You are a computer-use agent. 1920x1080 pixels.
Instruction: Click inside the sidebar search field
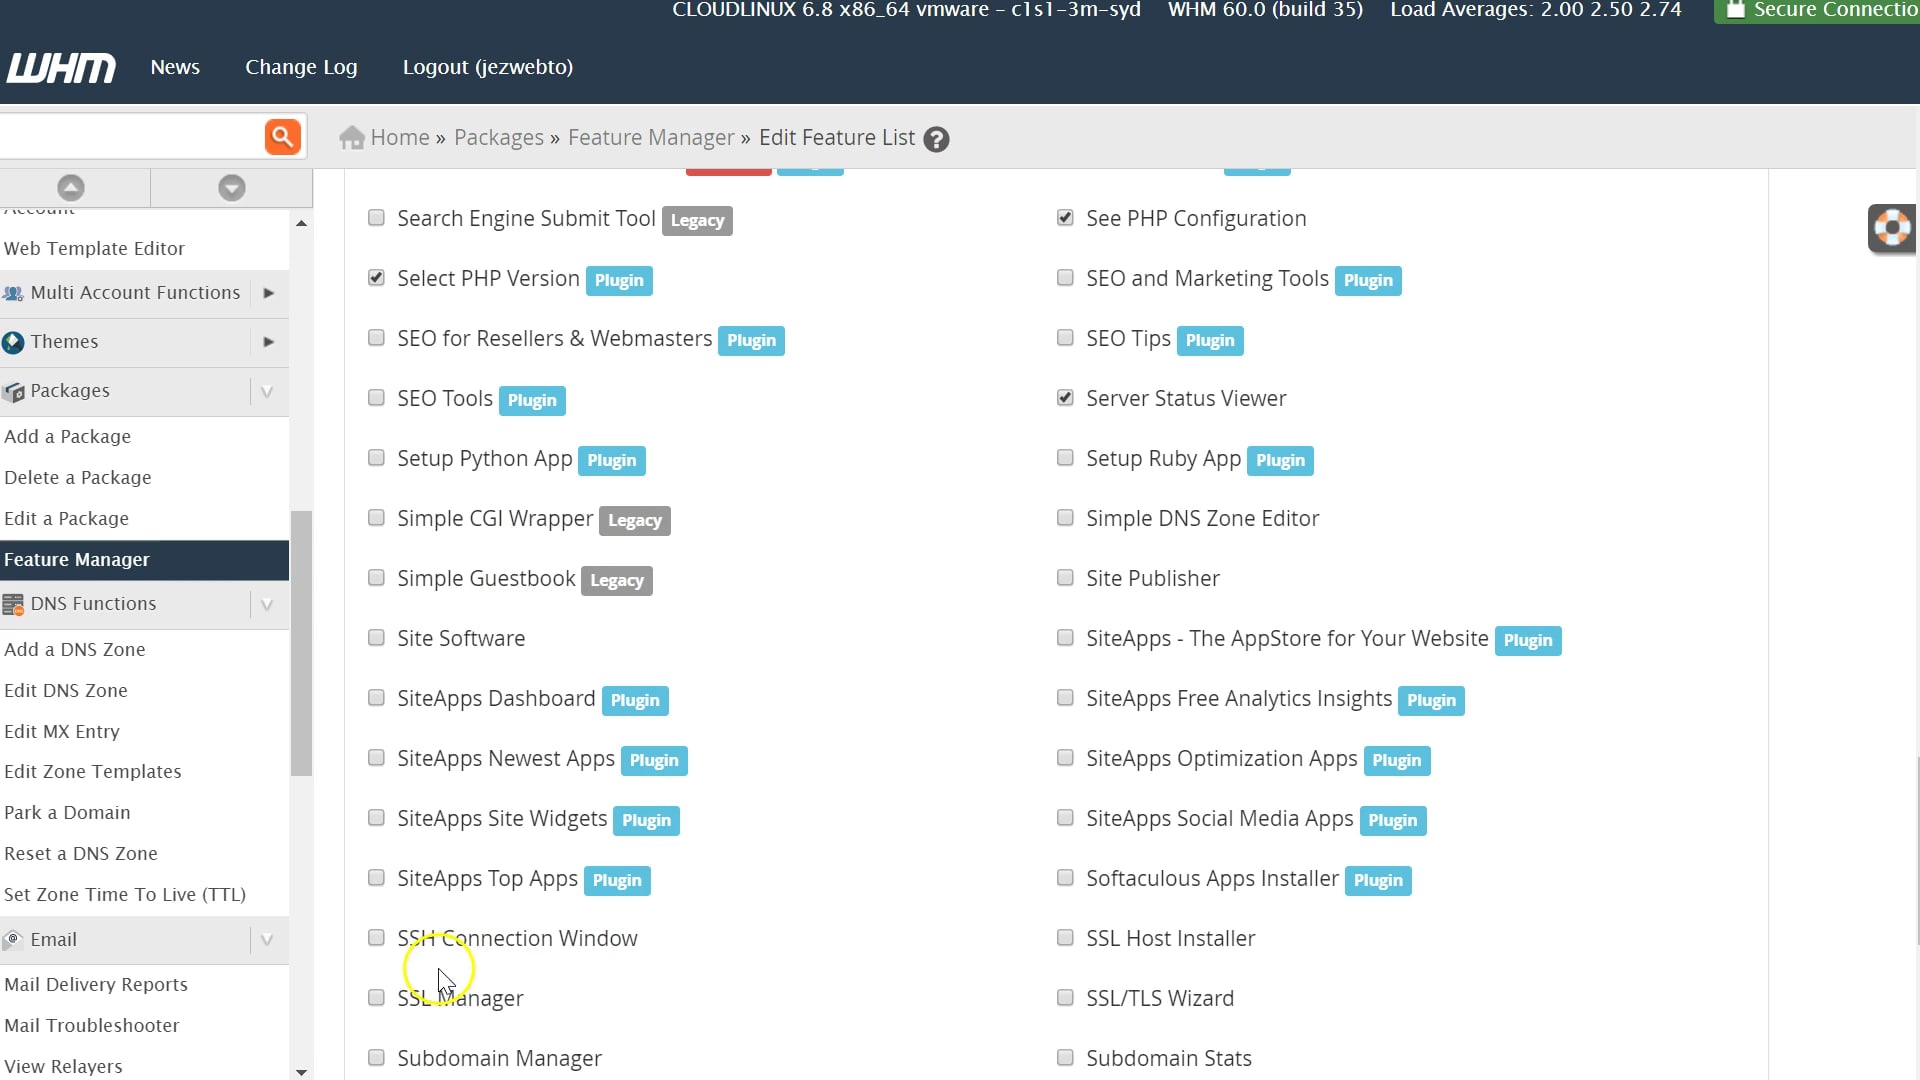[x=130, y=136]
